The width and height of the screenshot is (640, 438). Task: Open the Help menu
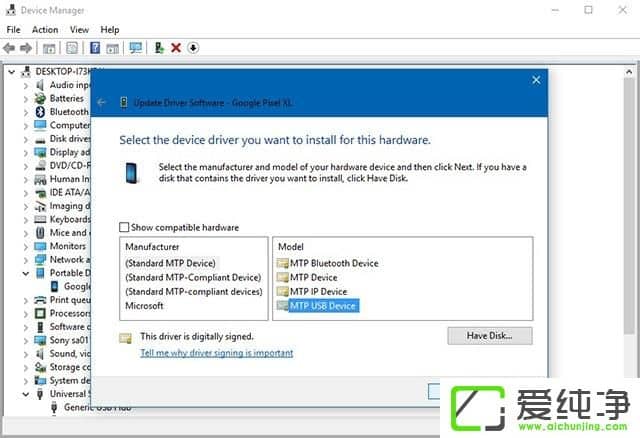(x=110, y=30)
